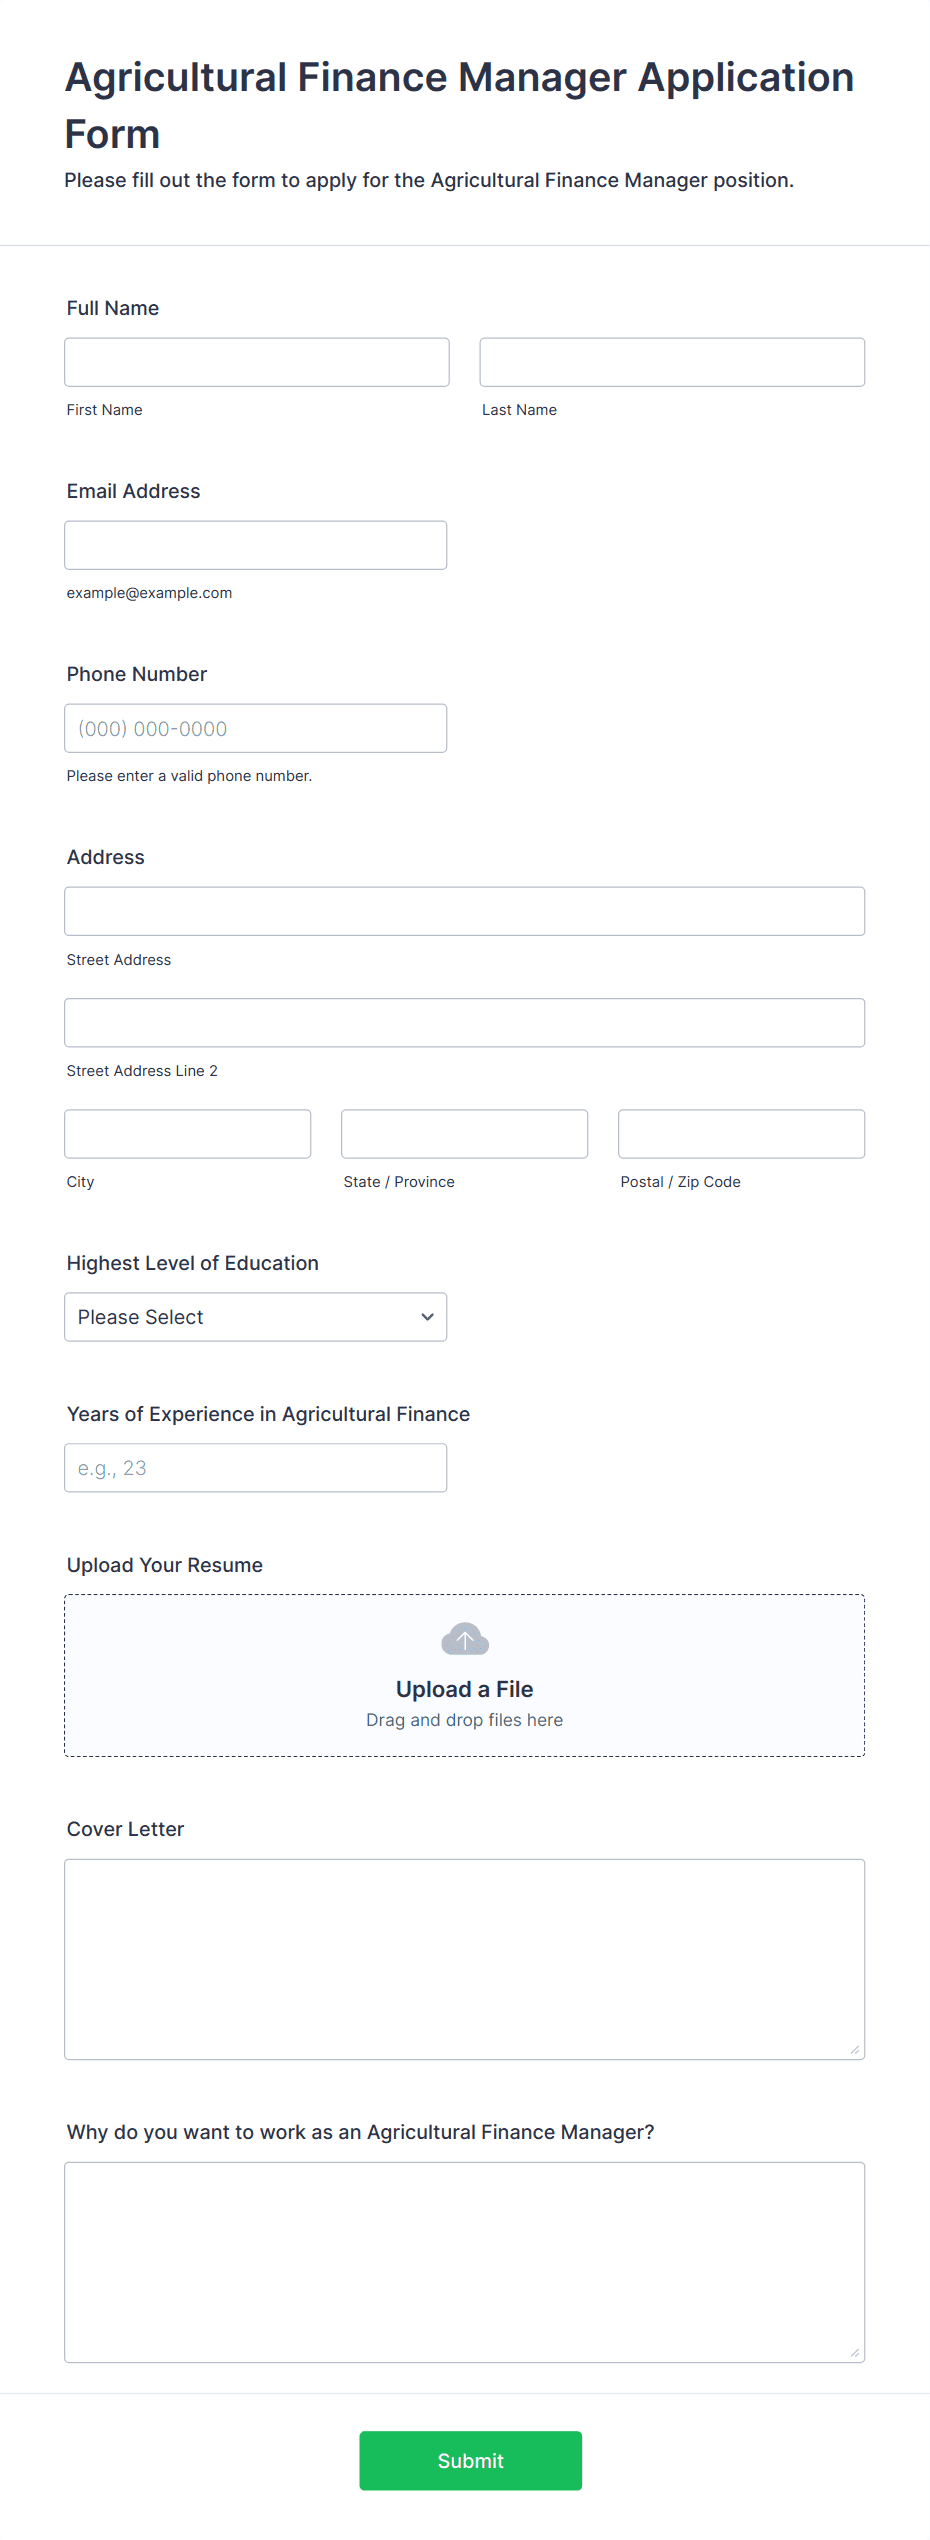Viewport: 930px width, 2540px height.
Task: Click the education dropdown chevron arrow
Action: point(428,1317)
